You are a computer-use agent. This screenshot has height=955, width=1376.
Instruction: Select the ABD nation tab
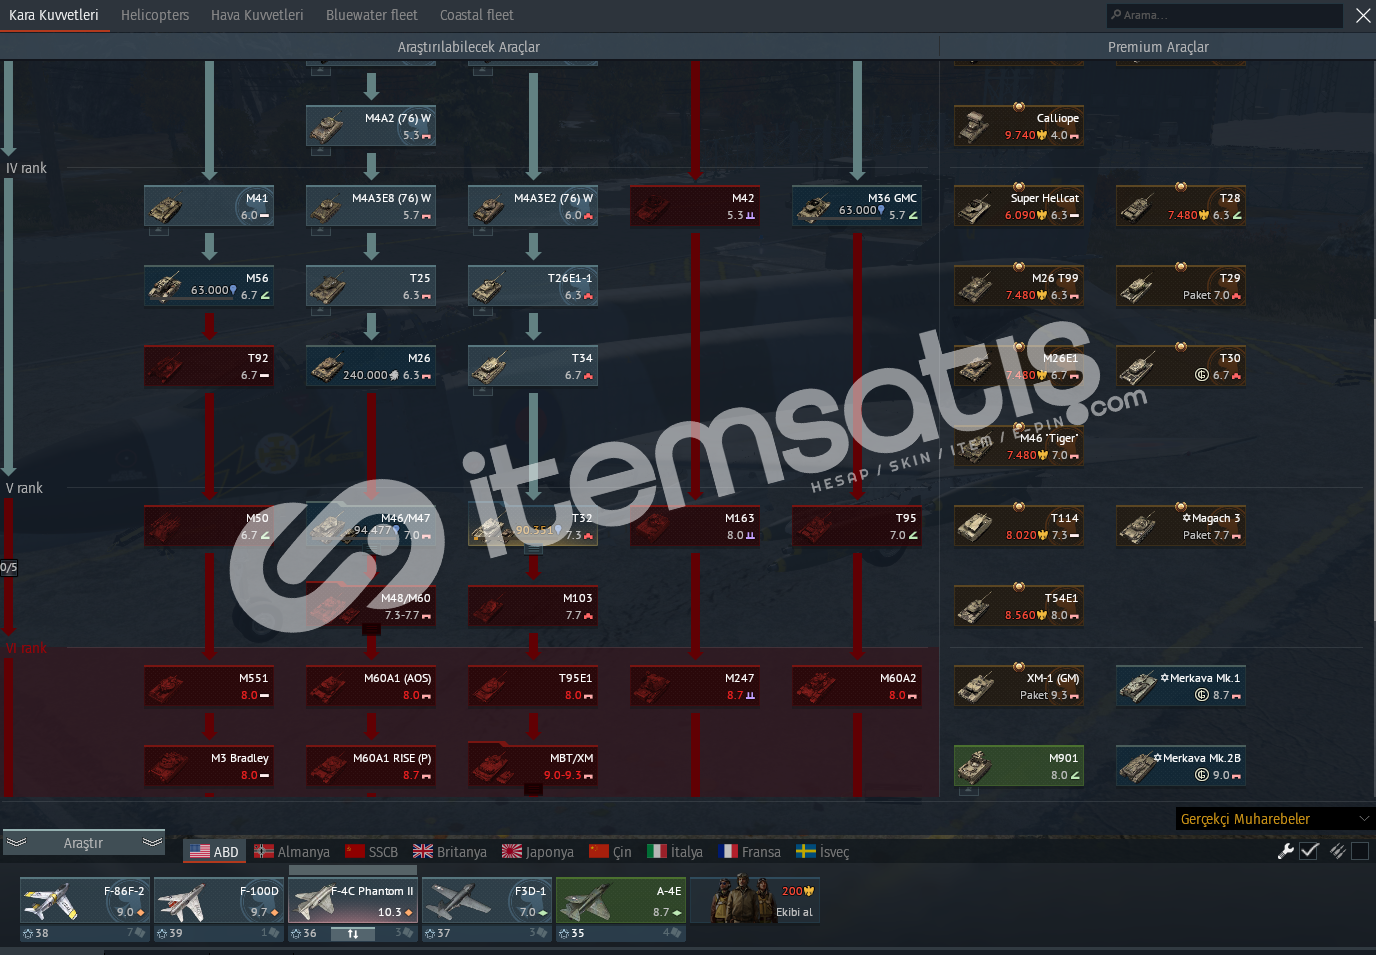pos(214,851)
